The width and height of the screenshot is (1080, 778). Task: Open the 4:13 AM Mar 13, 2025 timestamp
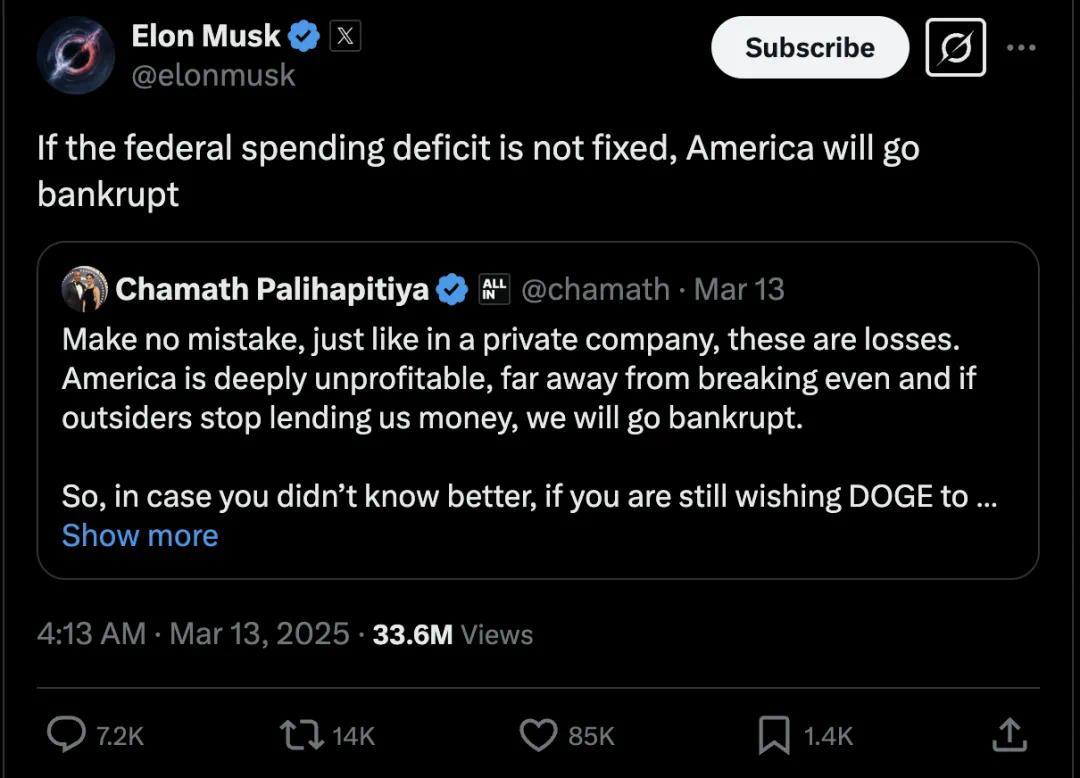tap(193, 633)
